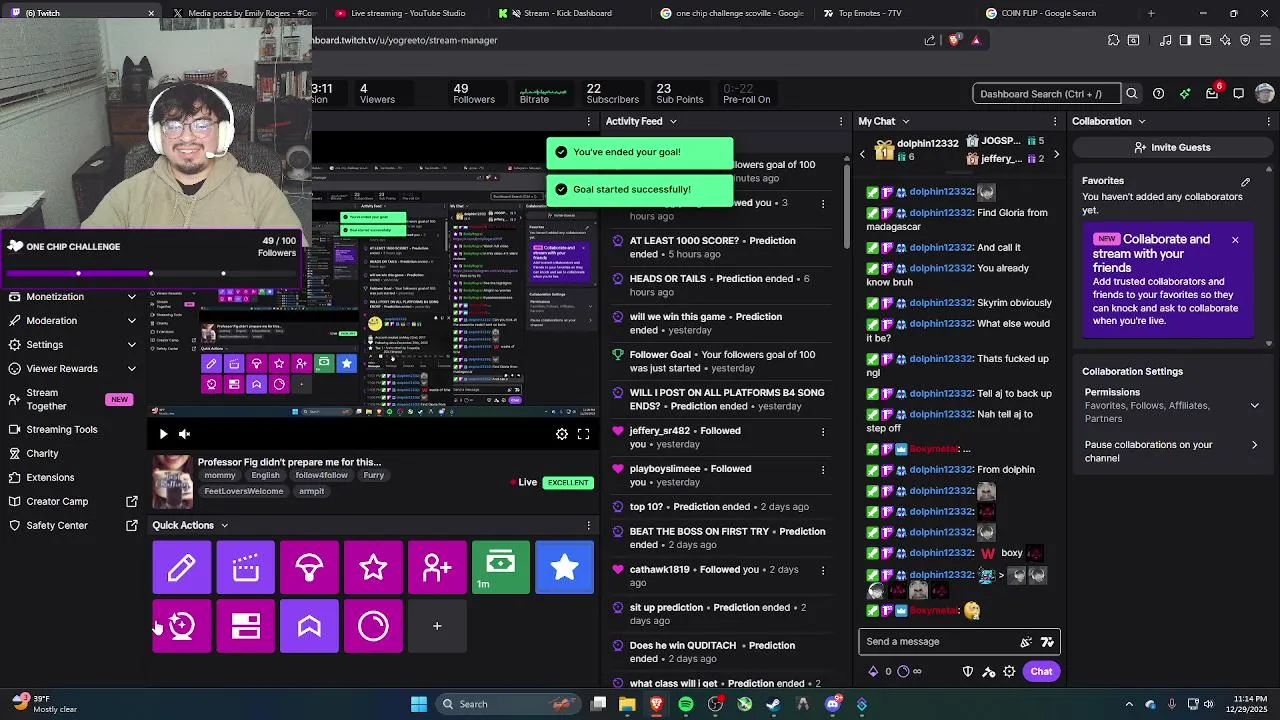The width and height of the screenshot is (1280, 720).
Task: Click the purple Chat send button
Action: (x=1041, y=672)
